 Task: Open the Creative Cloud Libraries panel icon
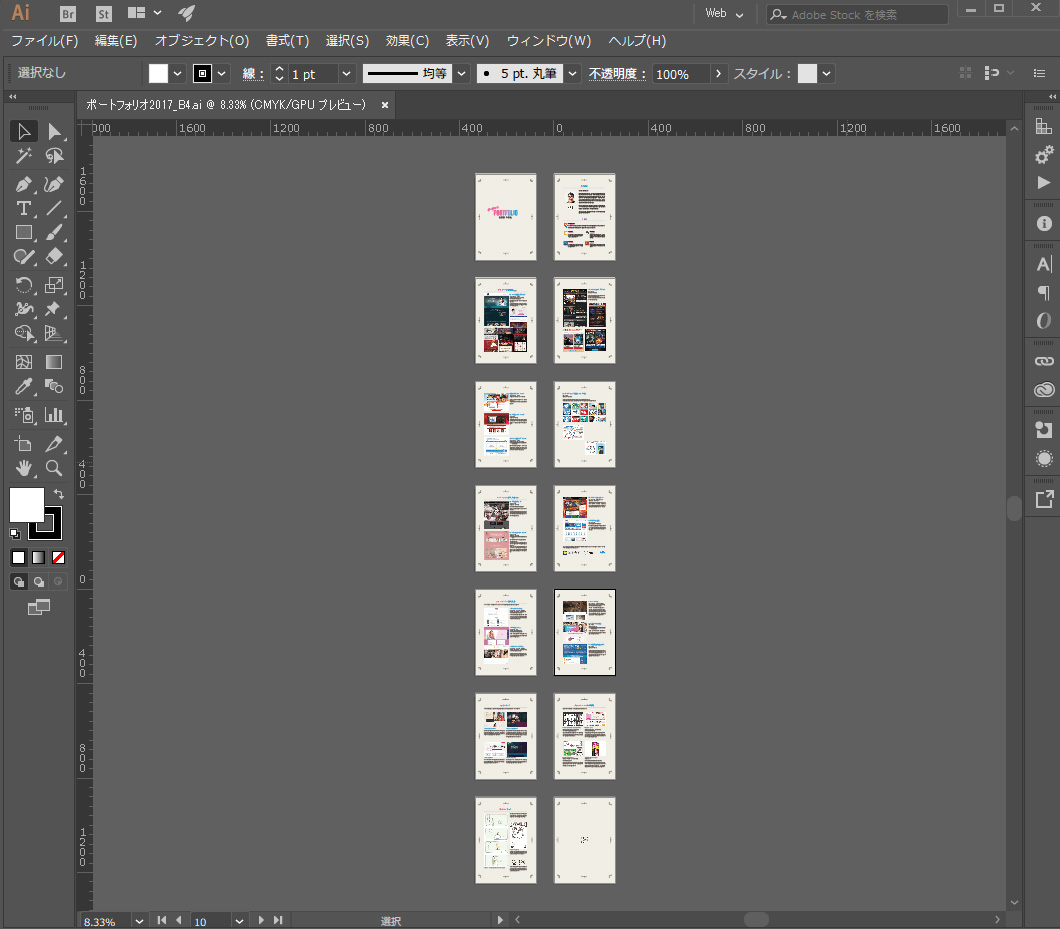tap(1044, 390)
